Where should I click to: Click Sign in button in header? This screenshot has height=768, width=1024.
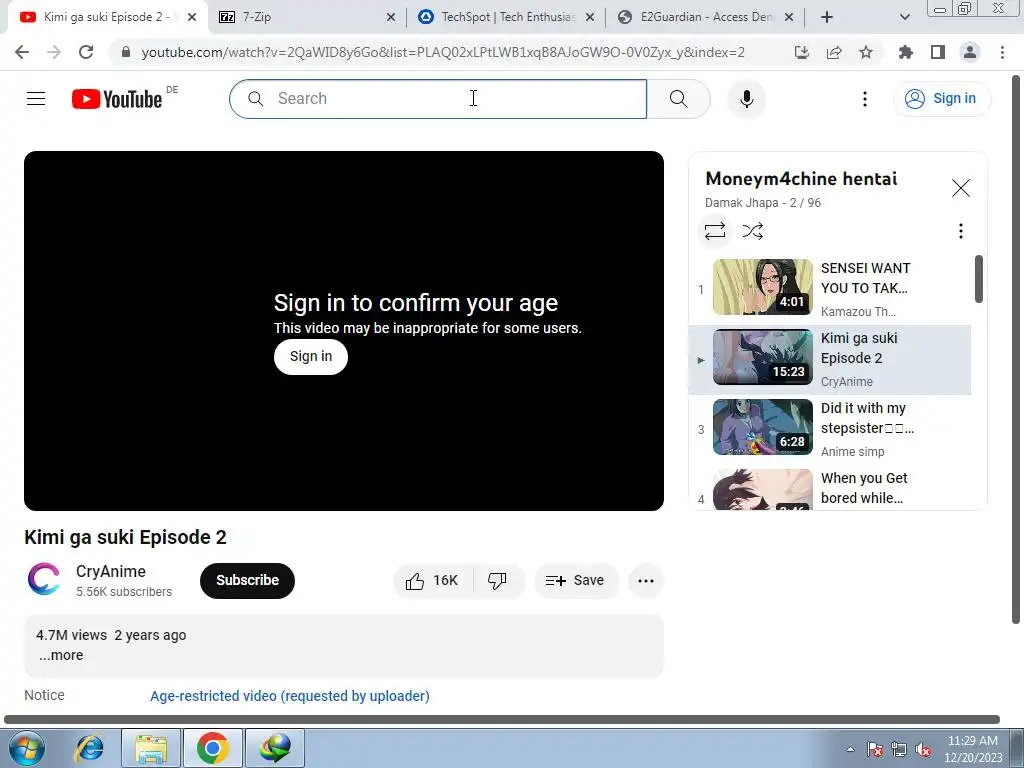(942, 99)
